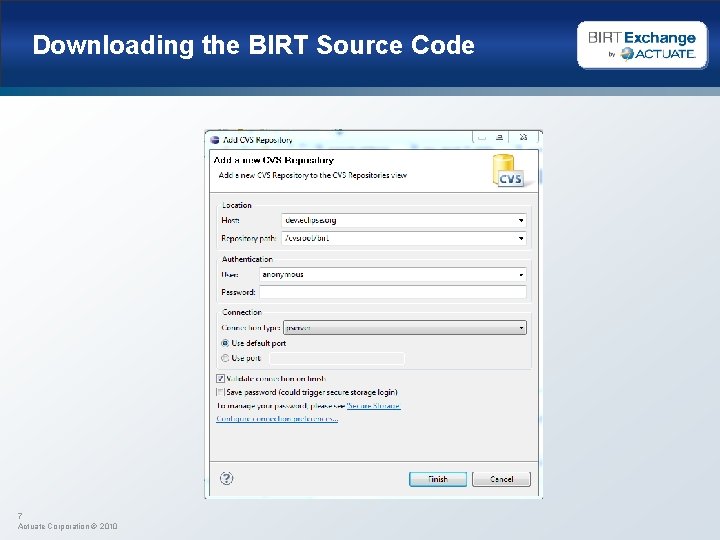720x540 pixels.
Task: Click the Cancel button
Action: tap(501, 479)
